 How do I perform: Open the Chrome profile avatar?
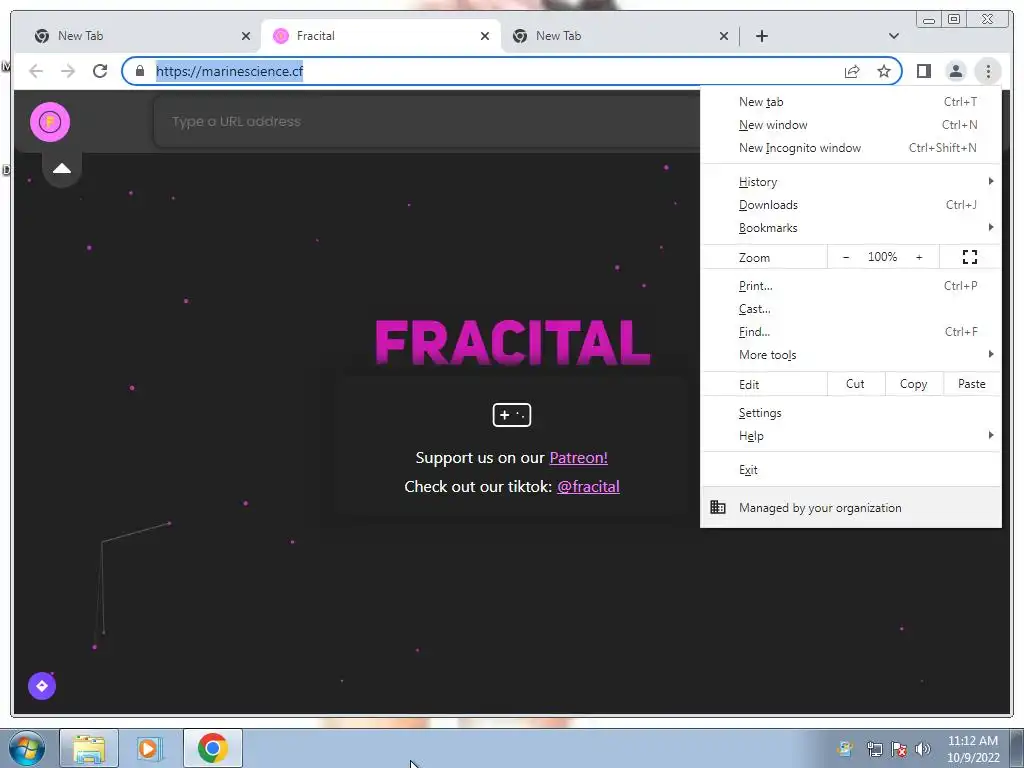(955, 71)
